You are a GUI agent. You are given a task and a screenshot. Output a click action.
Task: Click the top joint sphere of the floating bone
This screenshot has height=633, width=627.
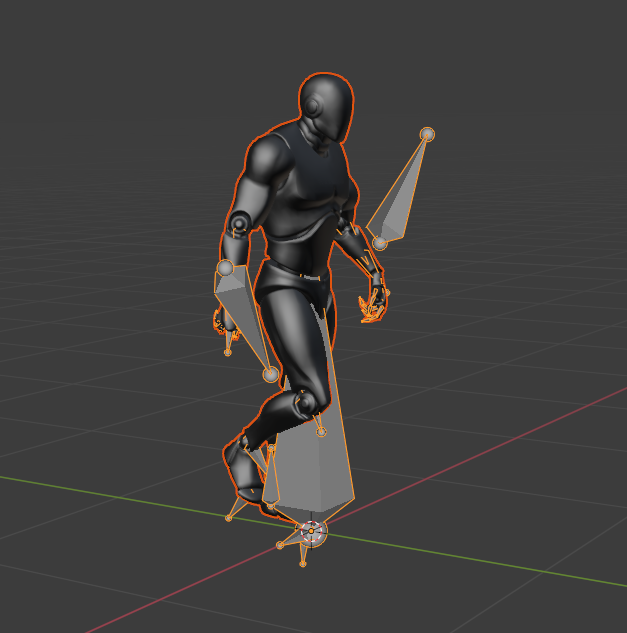[x=427, y=134]
